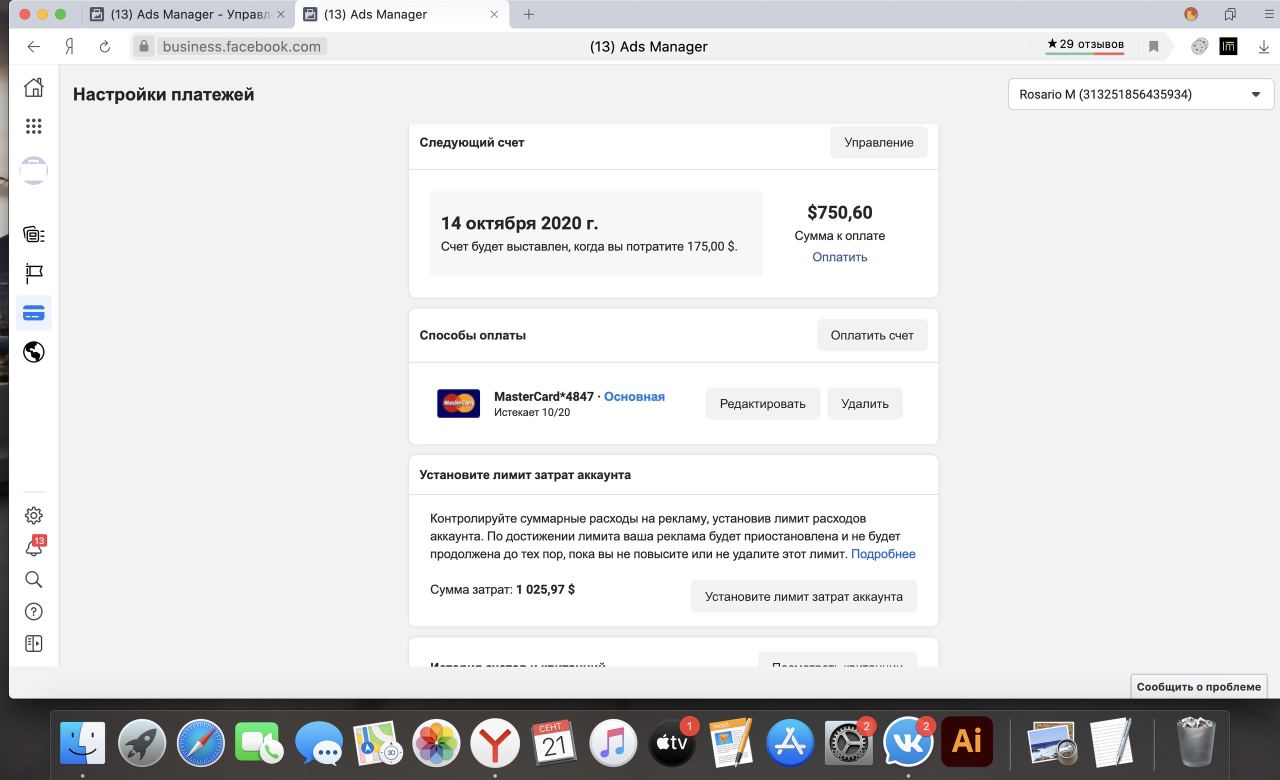
Task: Bookmark the page with the bookmark icon
Action: 1153,46
